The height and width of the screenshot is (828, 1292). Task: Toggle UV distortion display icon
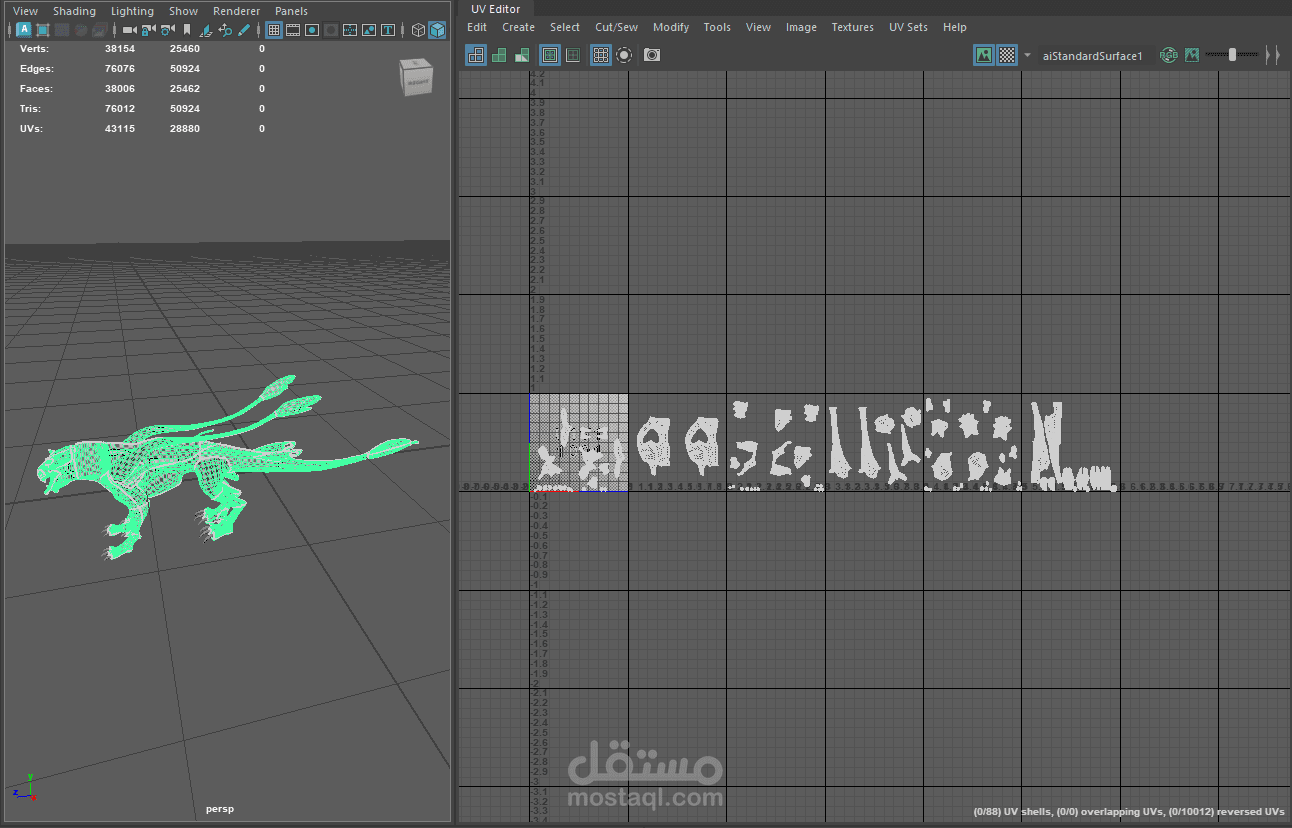tap(522, 55)
